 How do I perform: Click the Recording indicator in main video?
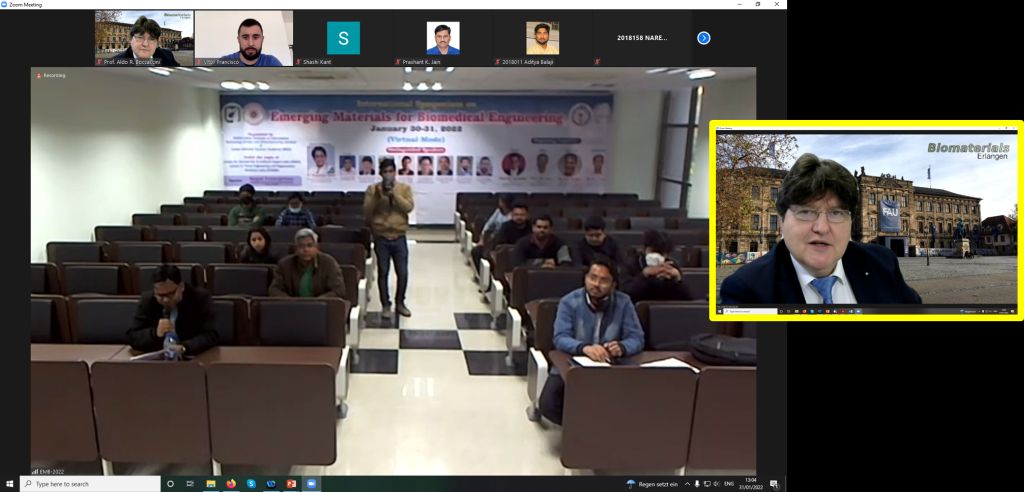51,75
